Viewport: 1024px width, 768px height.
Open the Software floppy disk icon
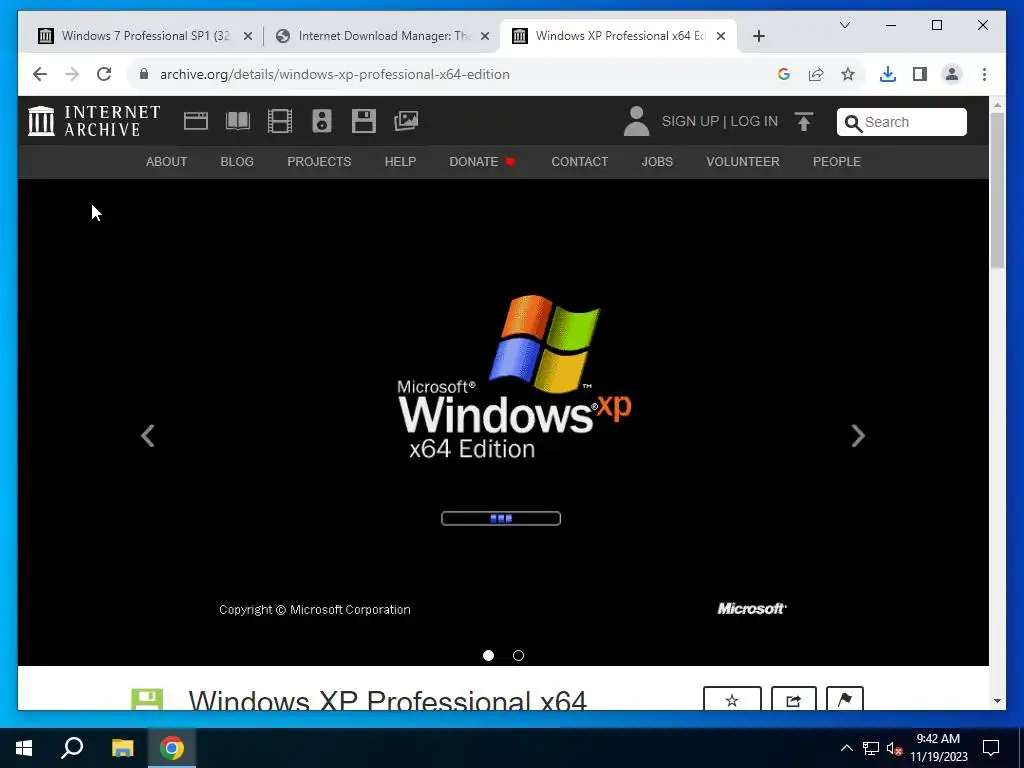coord(364,121)
